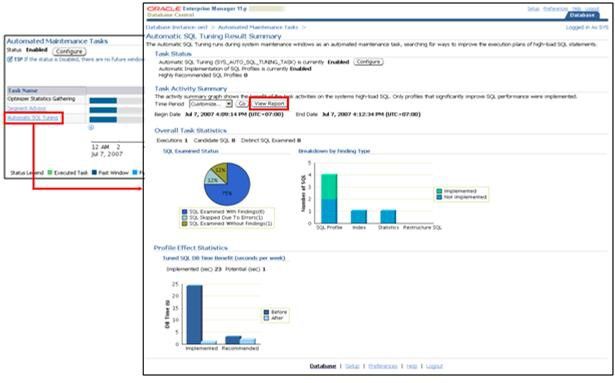Viewport: 615px width, 383px height.
Task: Click the Help link in the footer
Action: tap(411, 366)
